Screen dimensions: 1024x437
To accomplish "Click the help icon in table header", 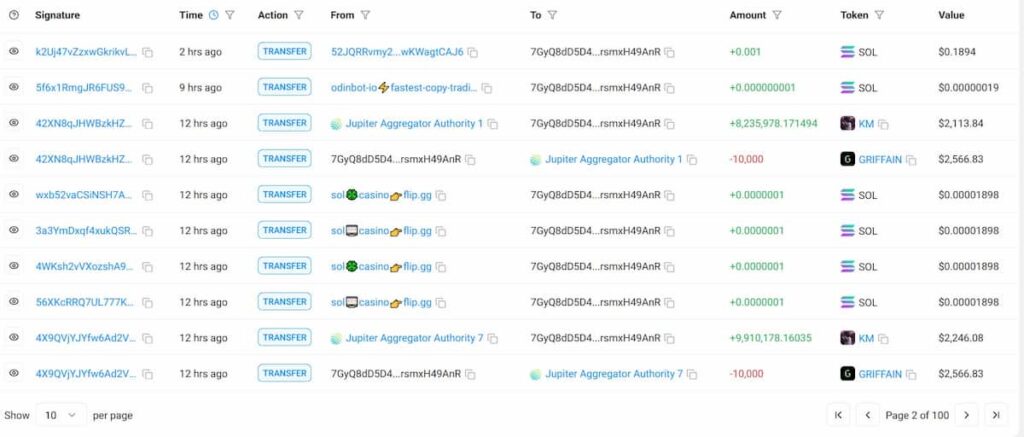I will click(x=14, y=15).
